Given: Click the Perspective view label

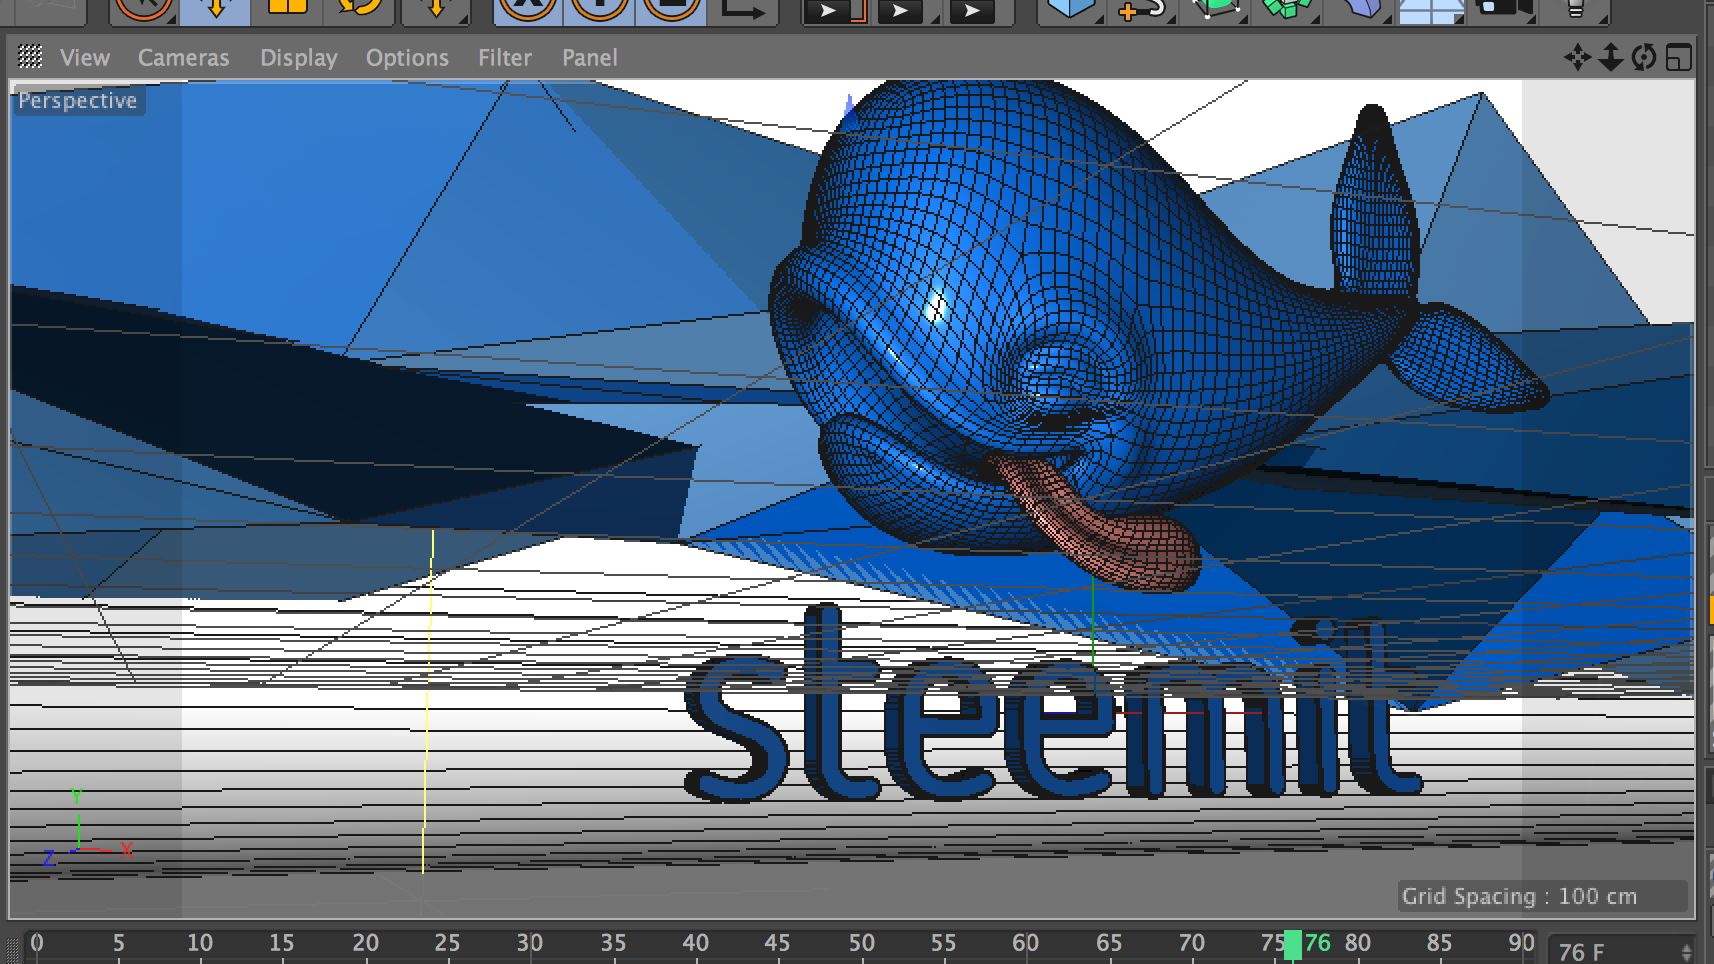Looking at the screenshot, I should click(78, 100).
